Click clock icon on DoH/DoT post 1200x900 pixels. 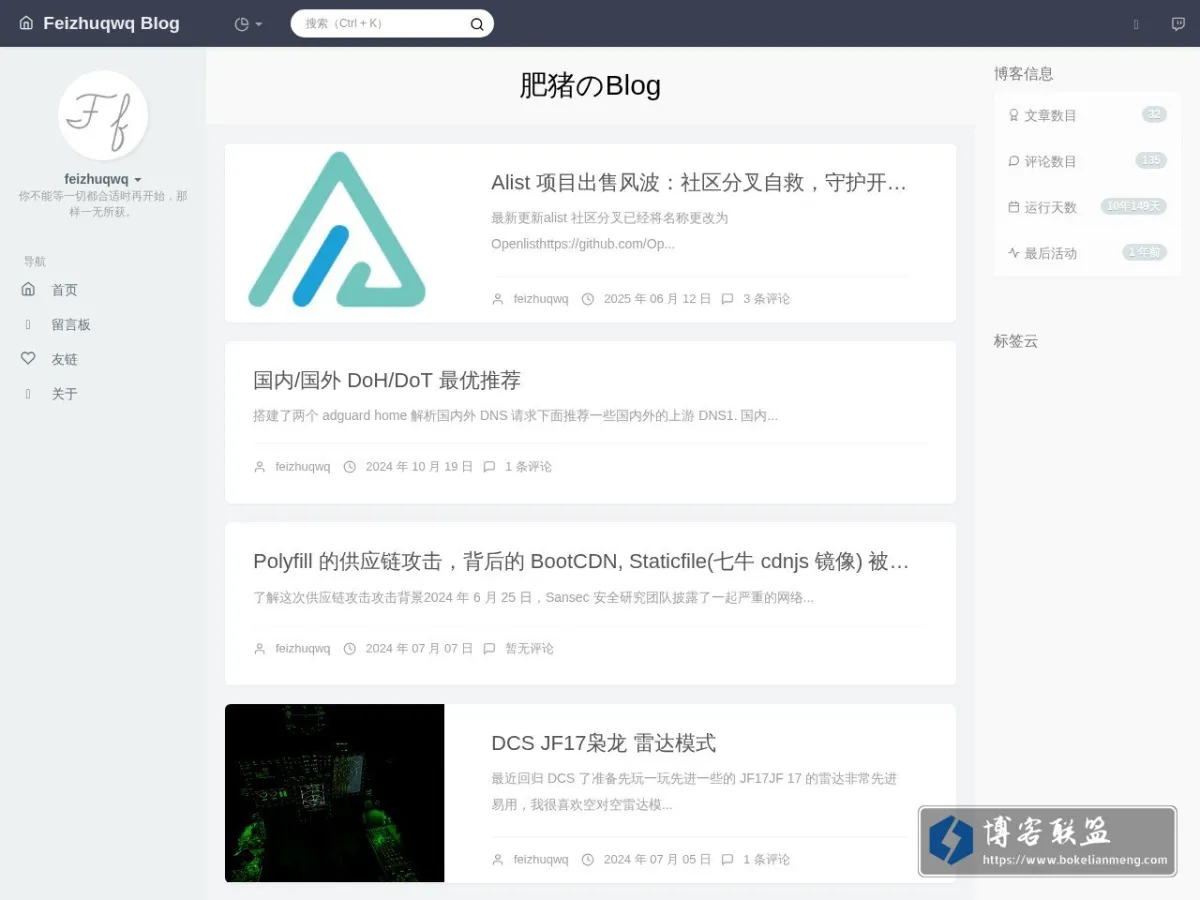click(350, 467)
